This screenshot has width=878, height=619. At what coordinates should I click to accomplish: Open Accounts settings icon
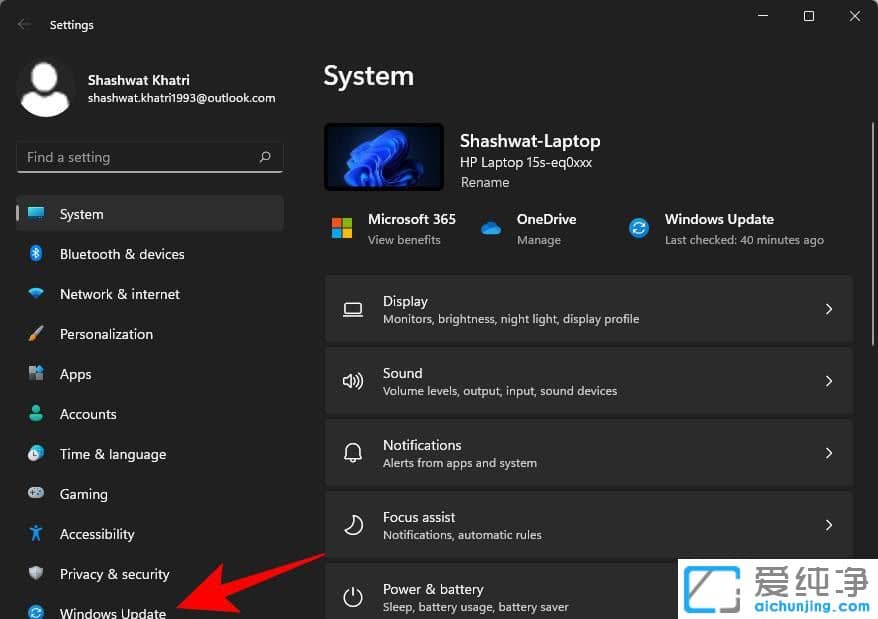(36, 414)
